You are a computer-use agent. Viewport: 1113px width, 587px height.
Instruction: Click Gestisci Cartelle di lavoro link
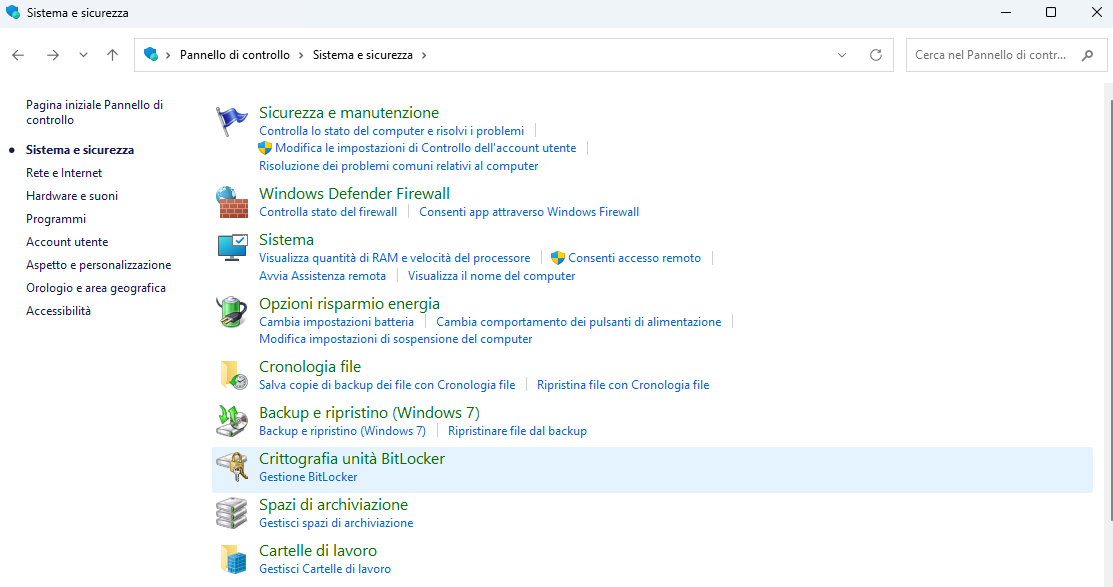[x=324, y=569]
